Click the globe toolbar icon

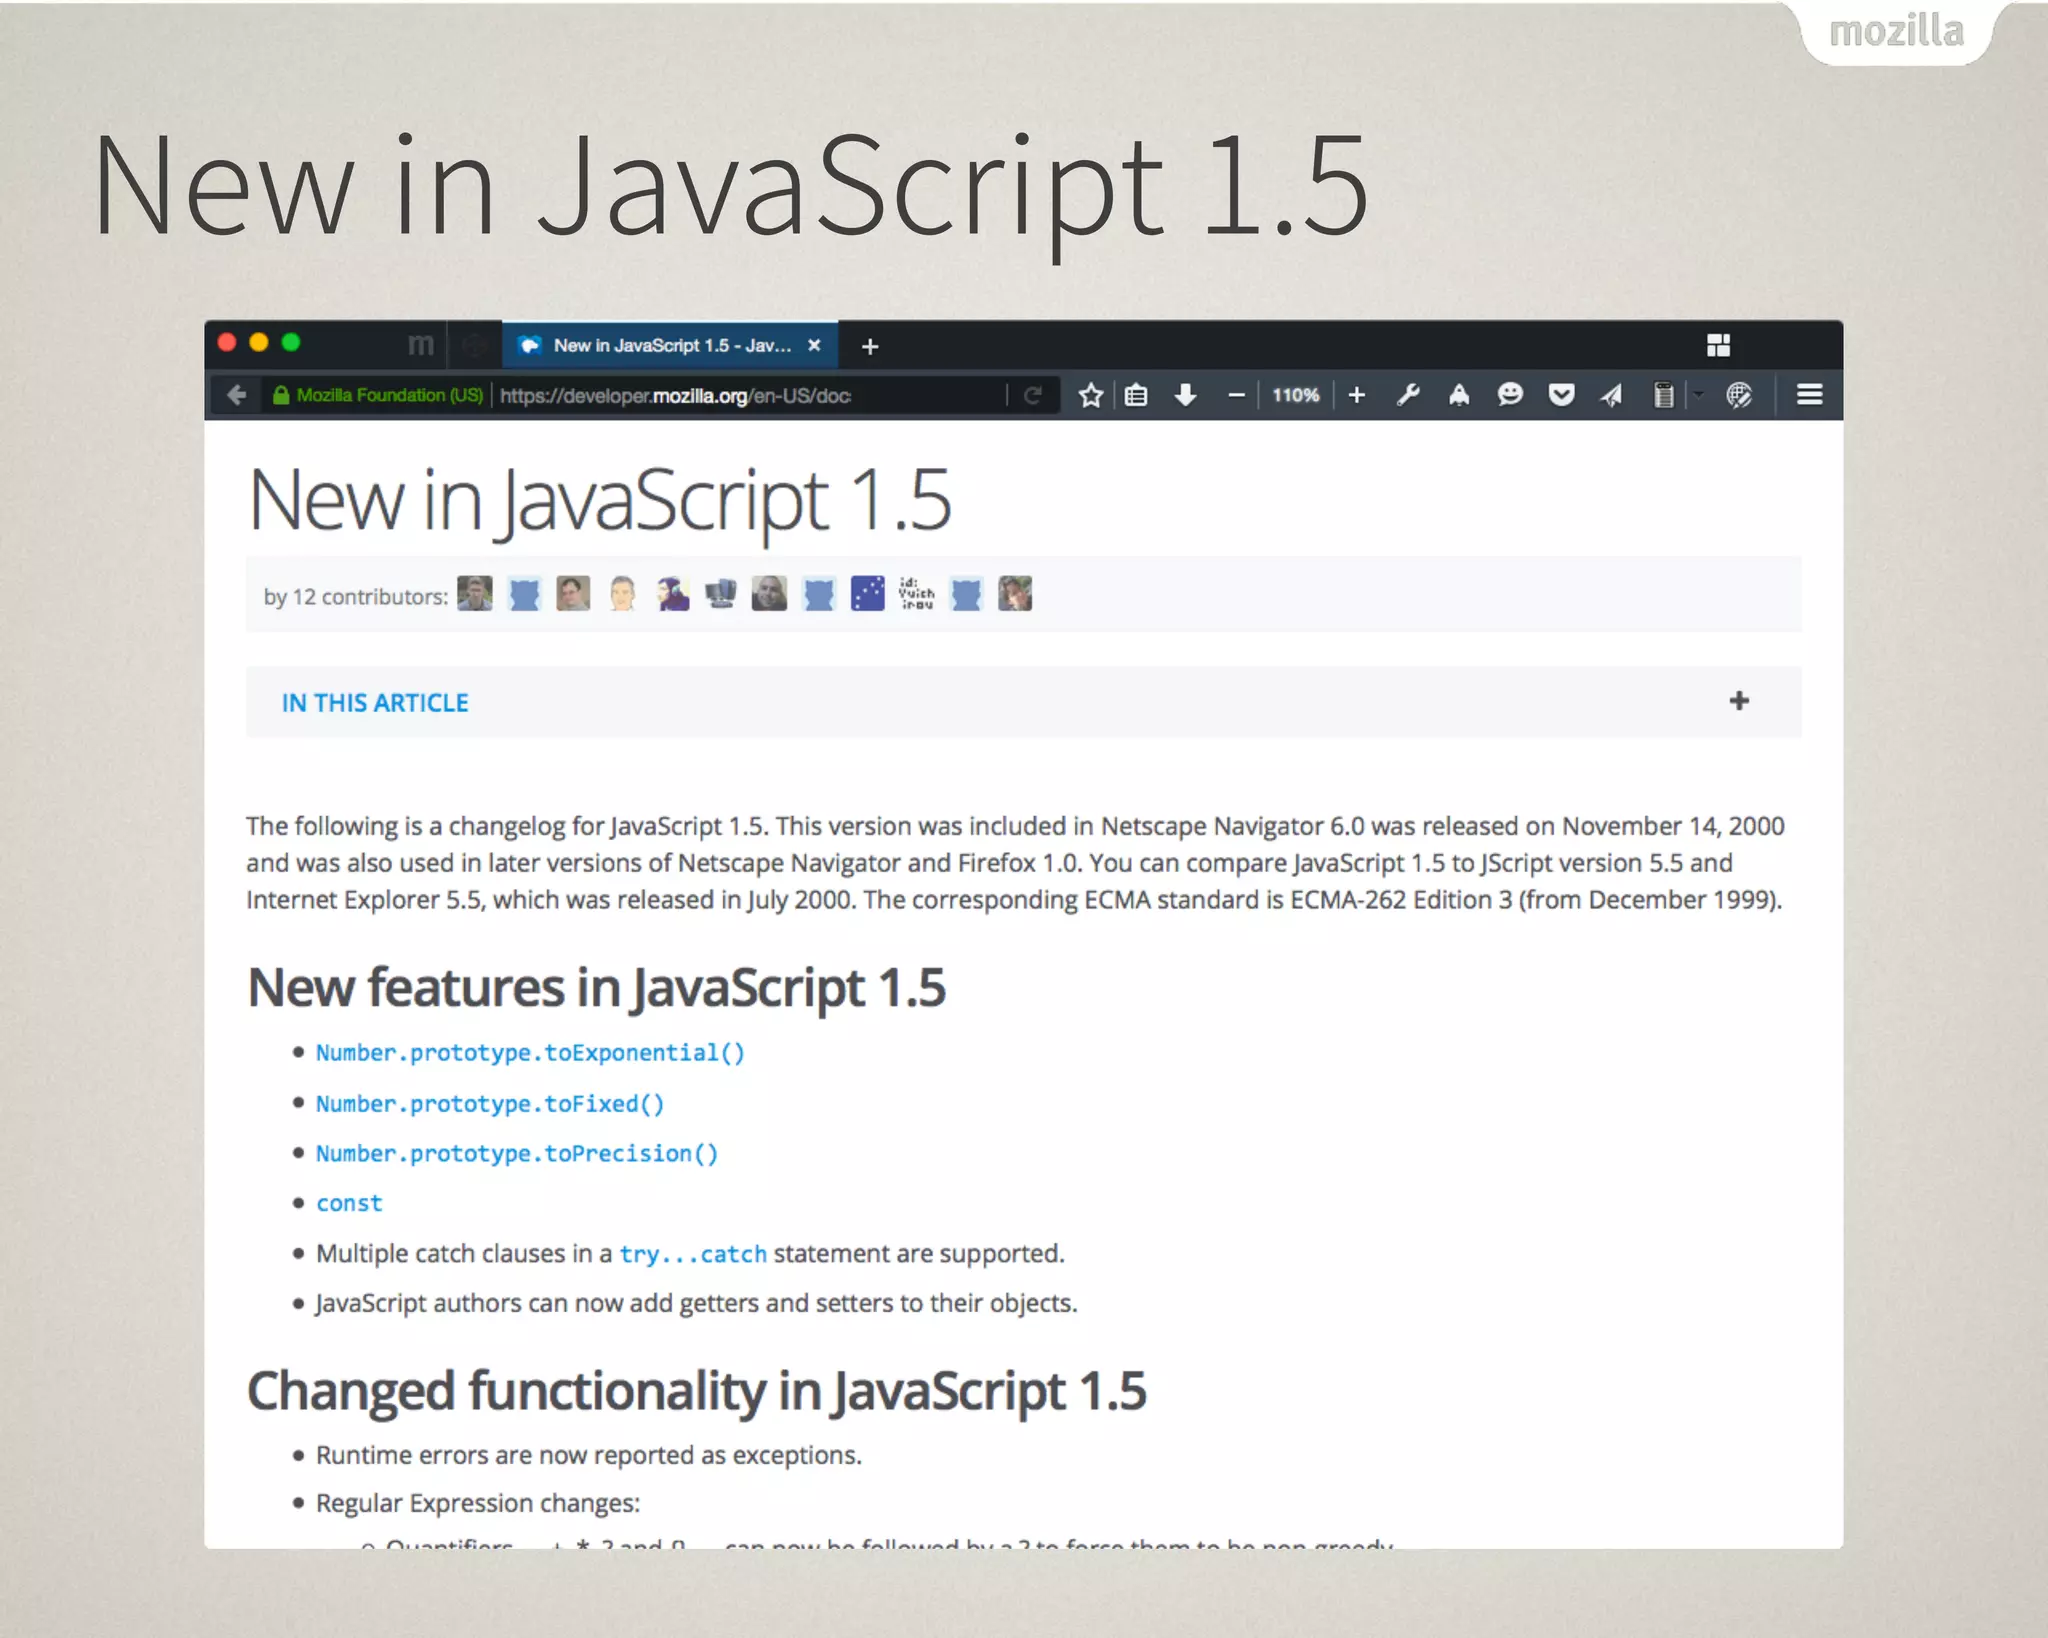(x=1739, y=395)
